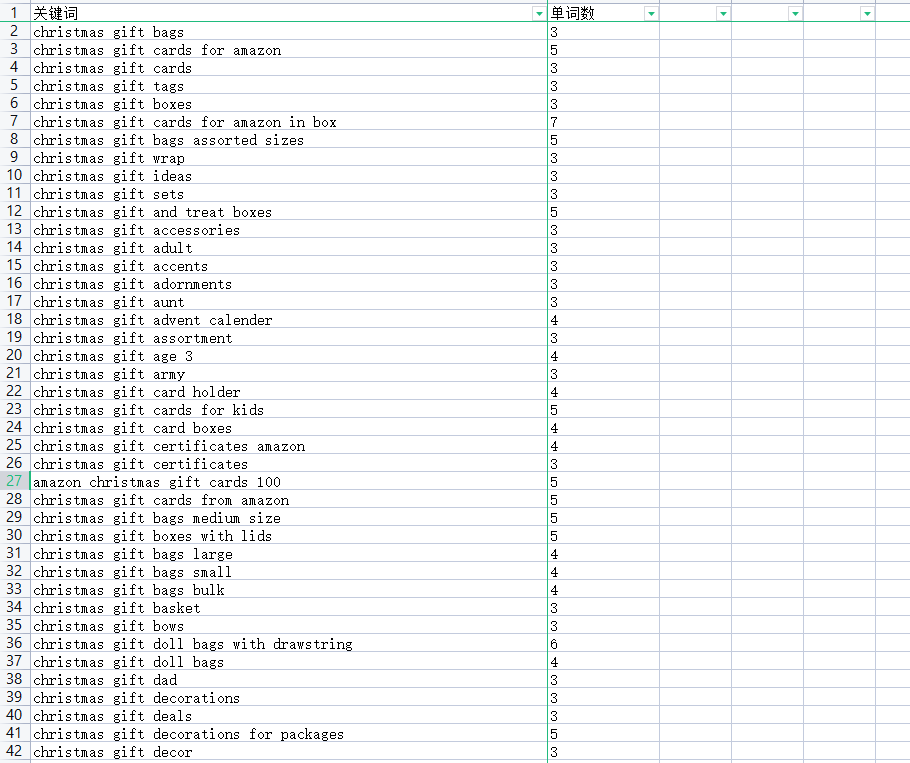Select cell 'christmas gift bags small'
910x763 pixels.
click(x=288, y=571)
